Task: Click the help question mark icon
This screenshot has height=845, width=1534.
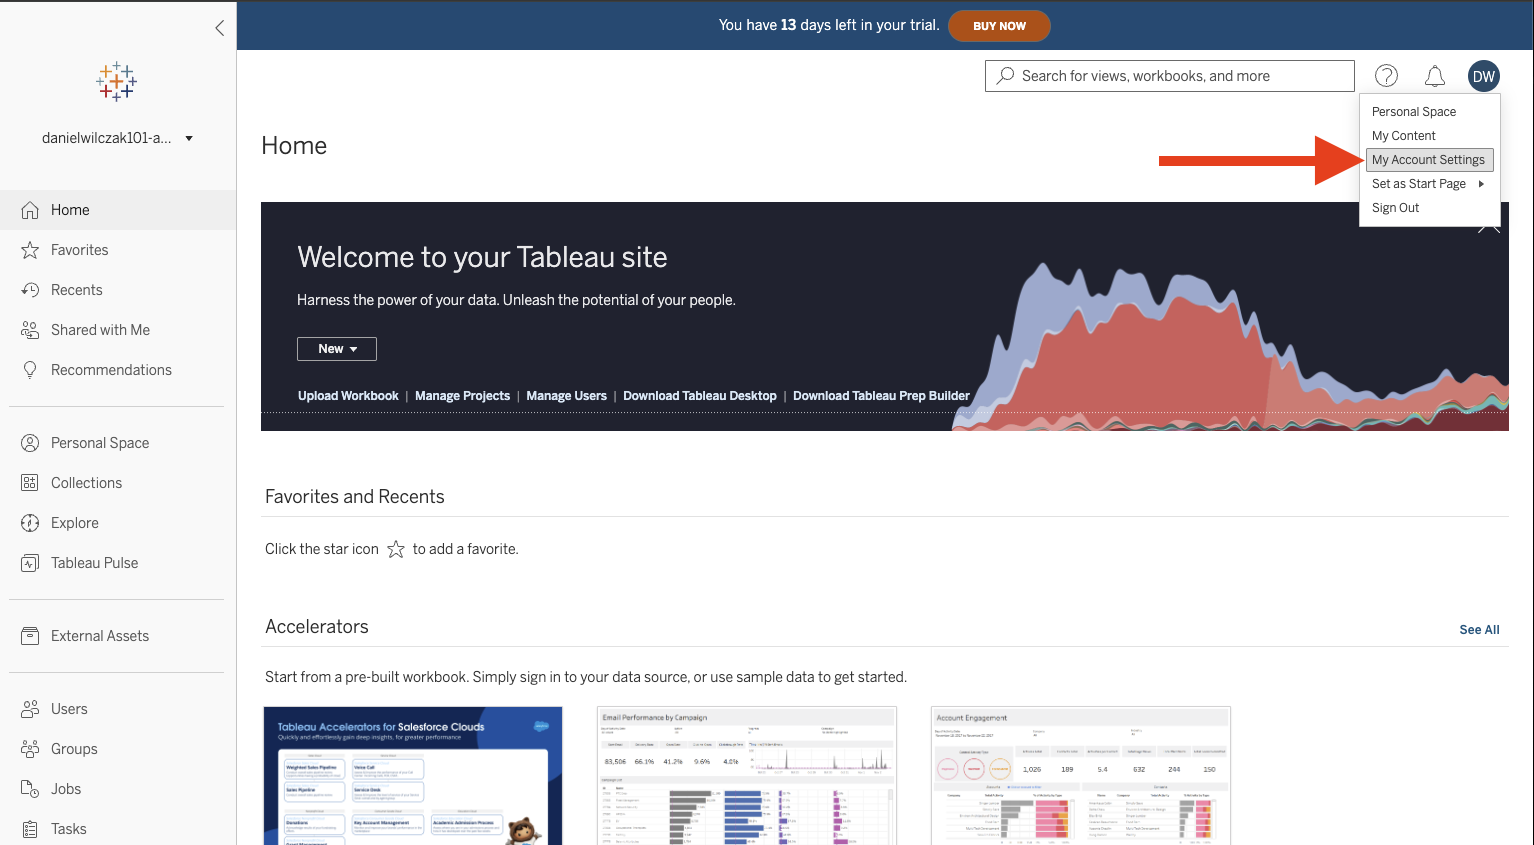Action: (x=1386, y=76)
